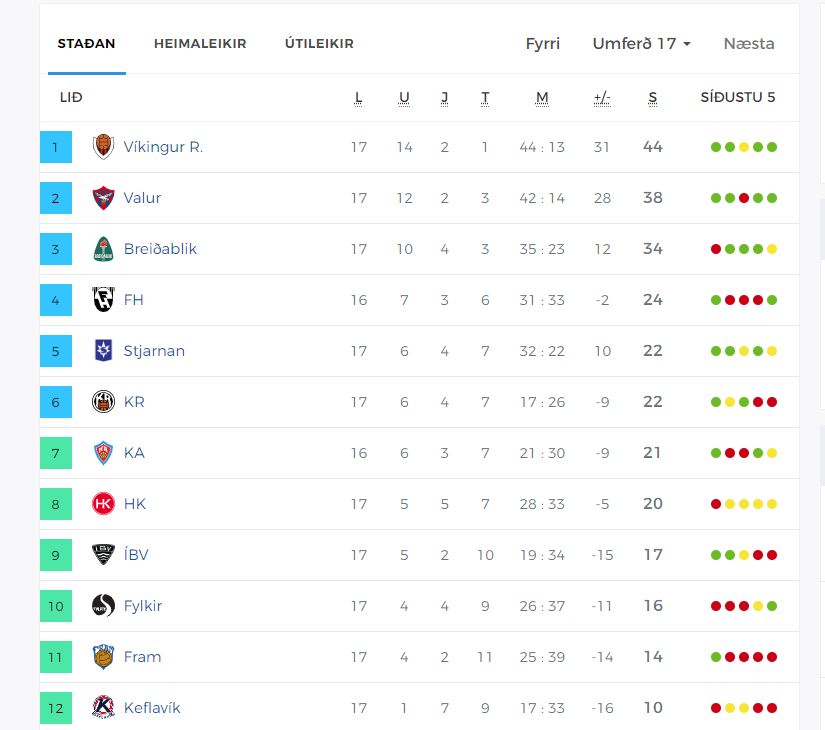The width and height of the screenshot is (825, 730).
Task: Open the Fylkir team link
Action: pos(143,606)
